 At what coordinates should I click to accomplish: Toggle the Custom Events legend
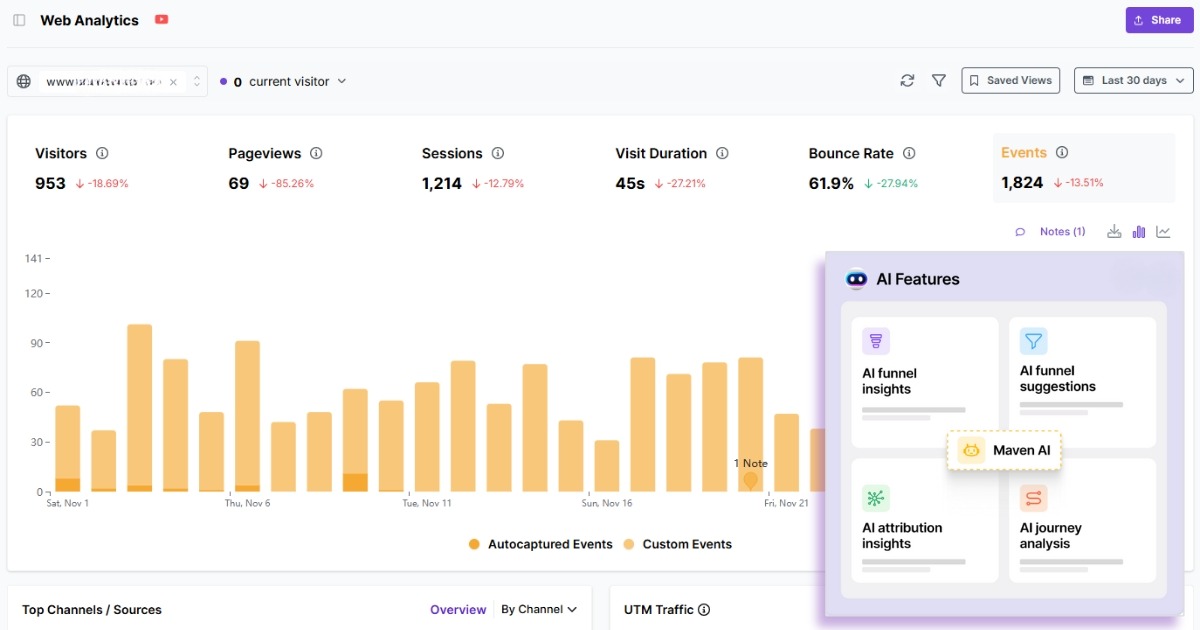pyautogui.click(x=688, y=544)
